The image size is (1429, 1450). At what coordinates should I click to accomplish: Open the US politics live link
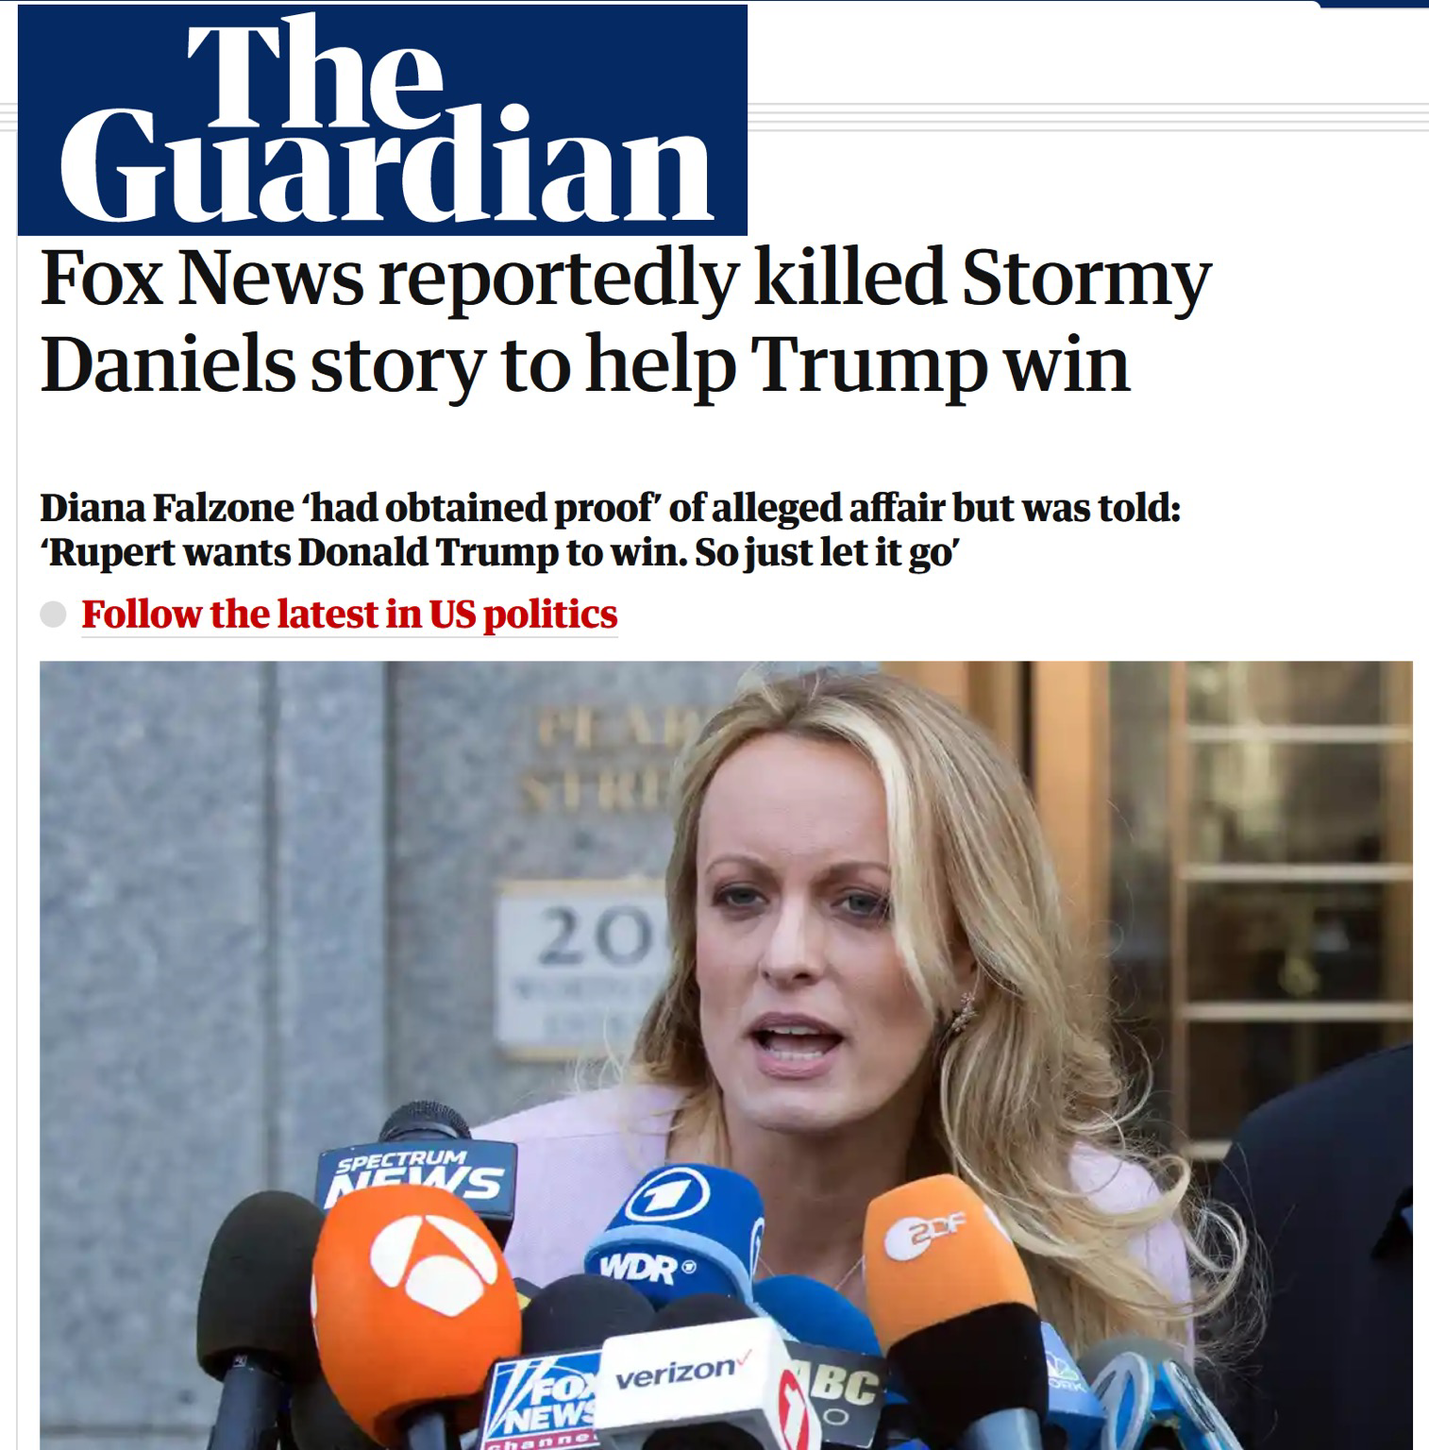(349, 614)
